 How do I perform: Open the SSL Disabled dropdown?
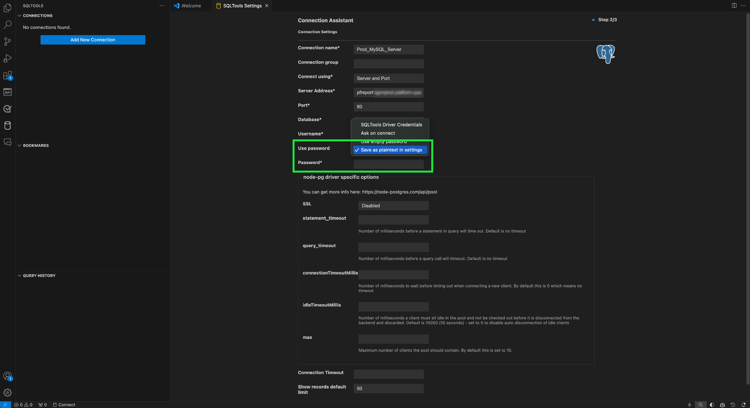(393, 206)
